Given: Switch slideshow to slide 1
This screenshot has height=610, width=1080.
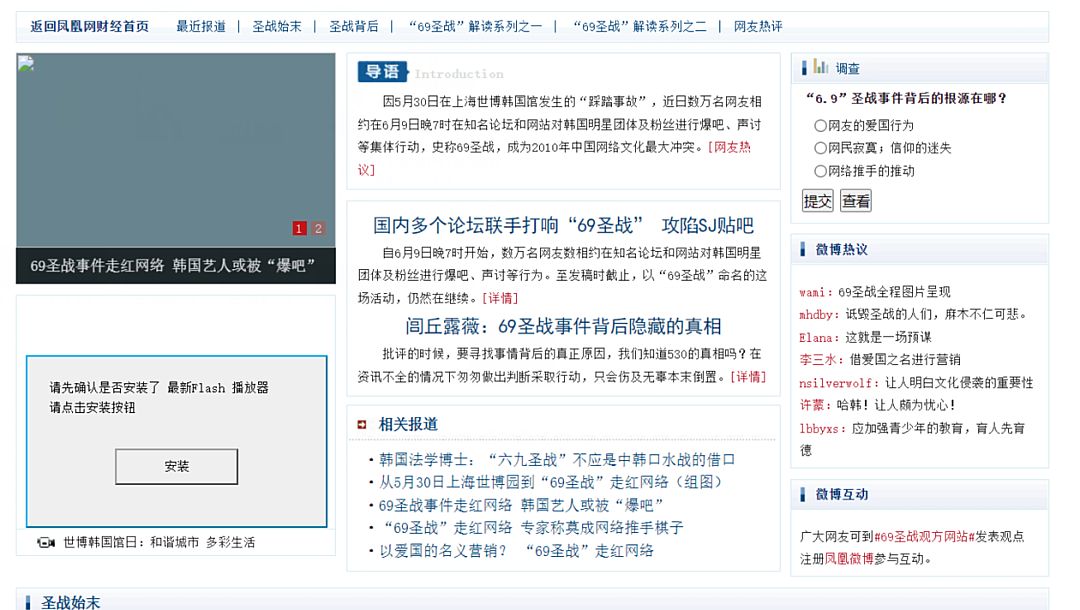Looking at the screenshot, I should pos(299,229).
